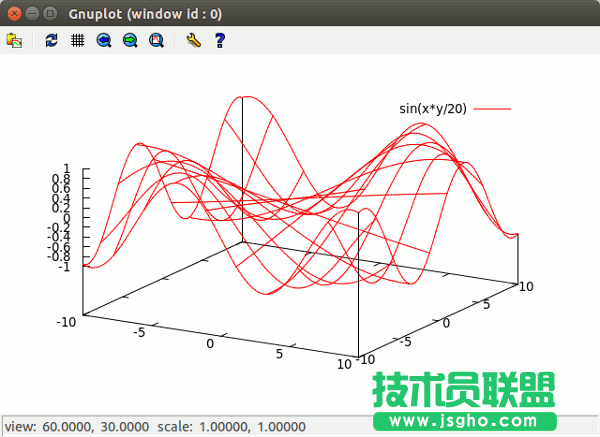Viewport: 600px width, 437px height.
Task: Open help with the question mark icon
Action: click(x=220, y=40)
